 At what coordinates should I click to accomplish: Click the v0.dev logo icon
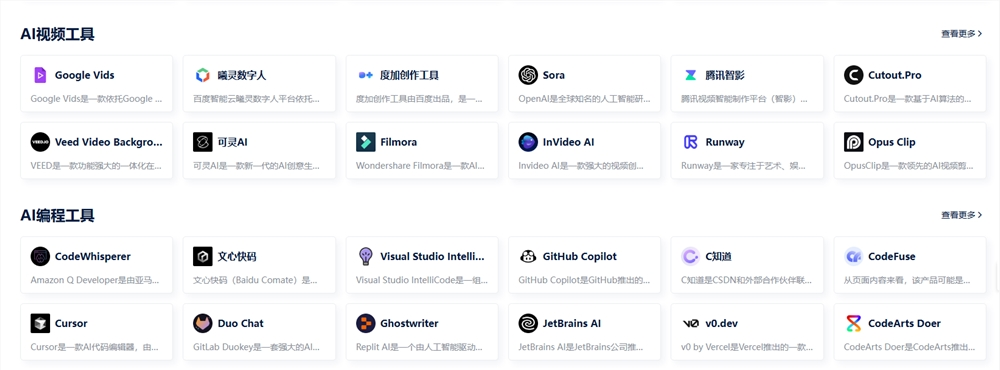coord(691,323)
